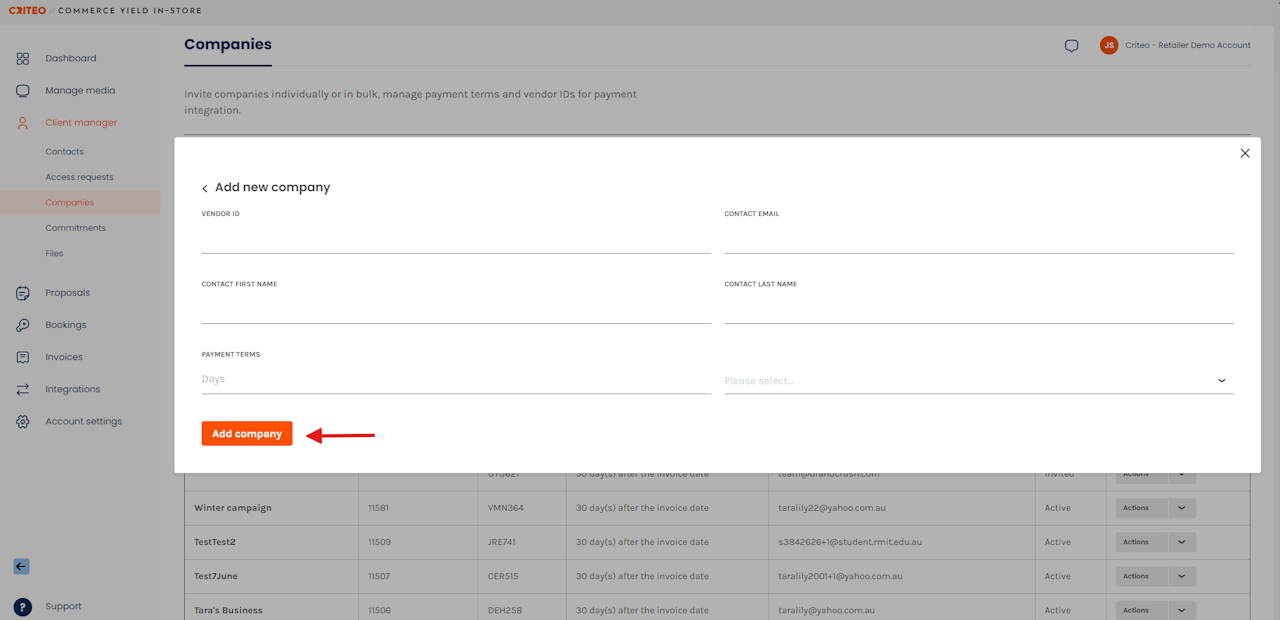1280x620 pixels.
Task: Open Bookings via its key icon
Action: pos(22,325)
